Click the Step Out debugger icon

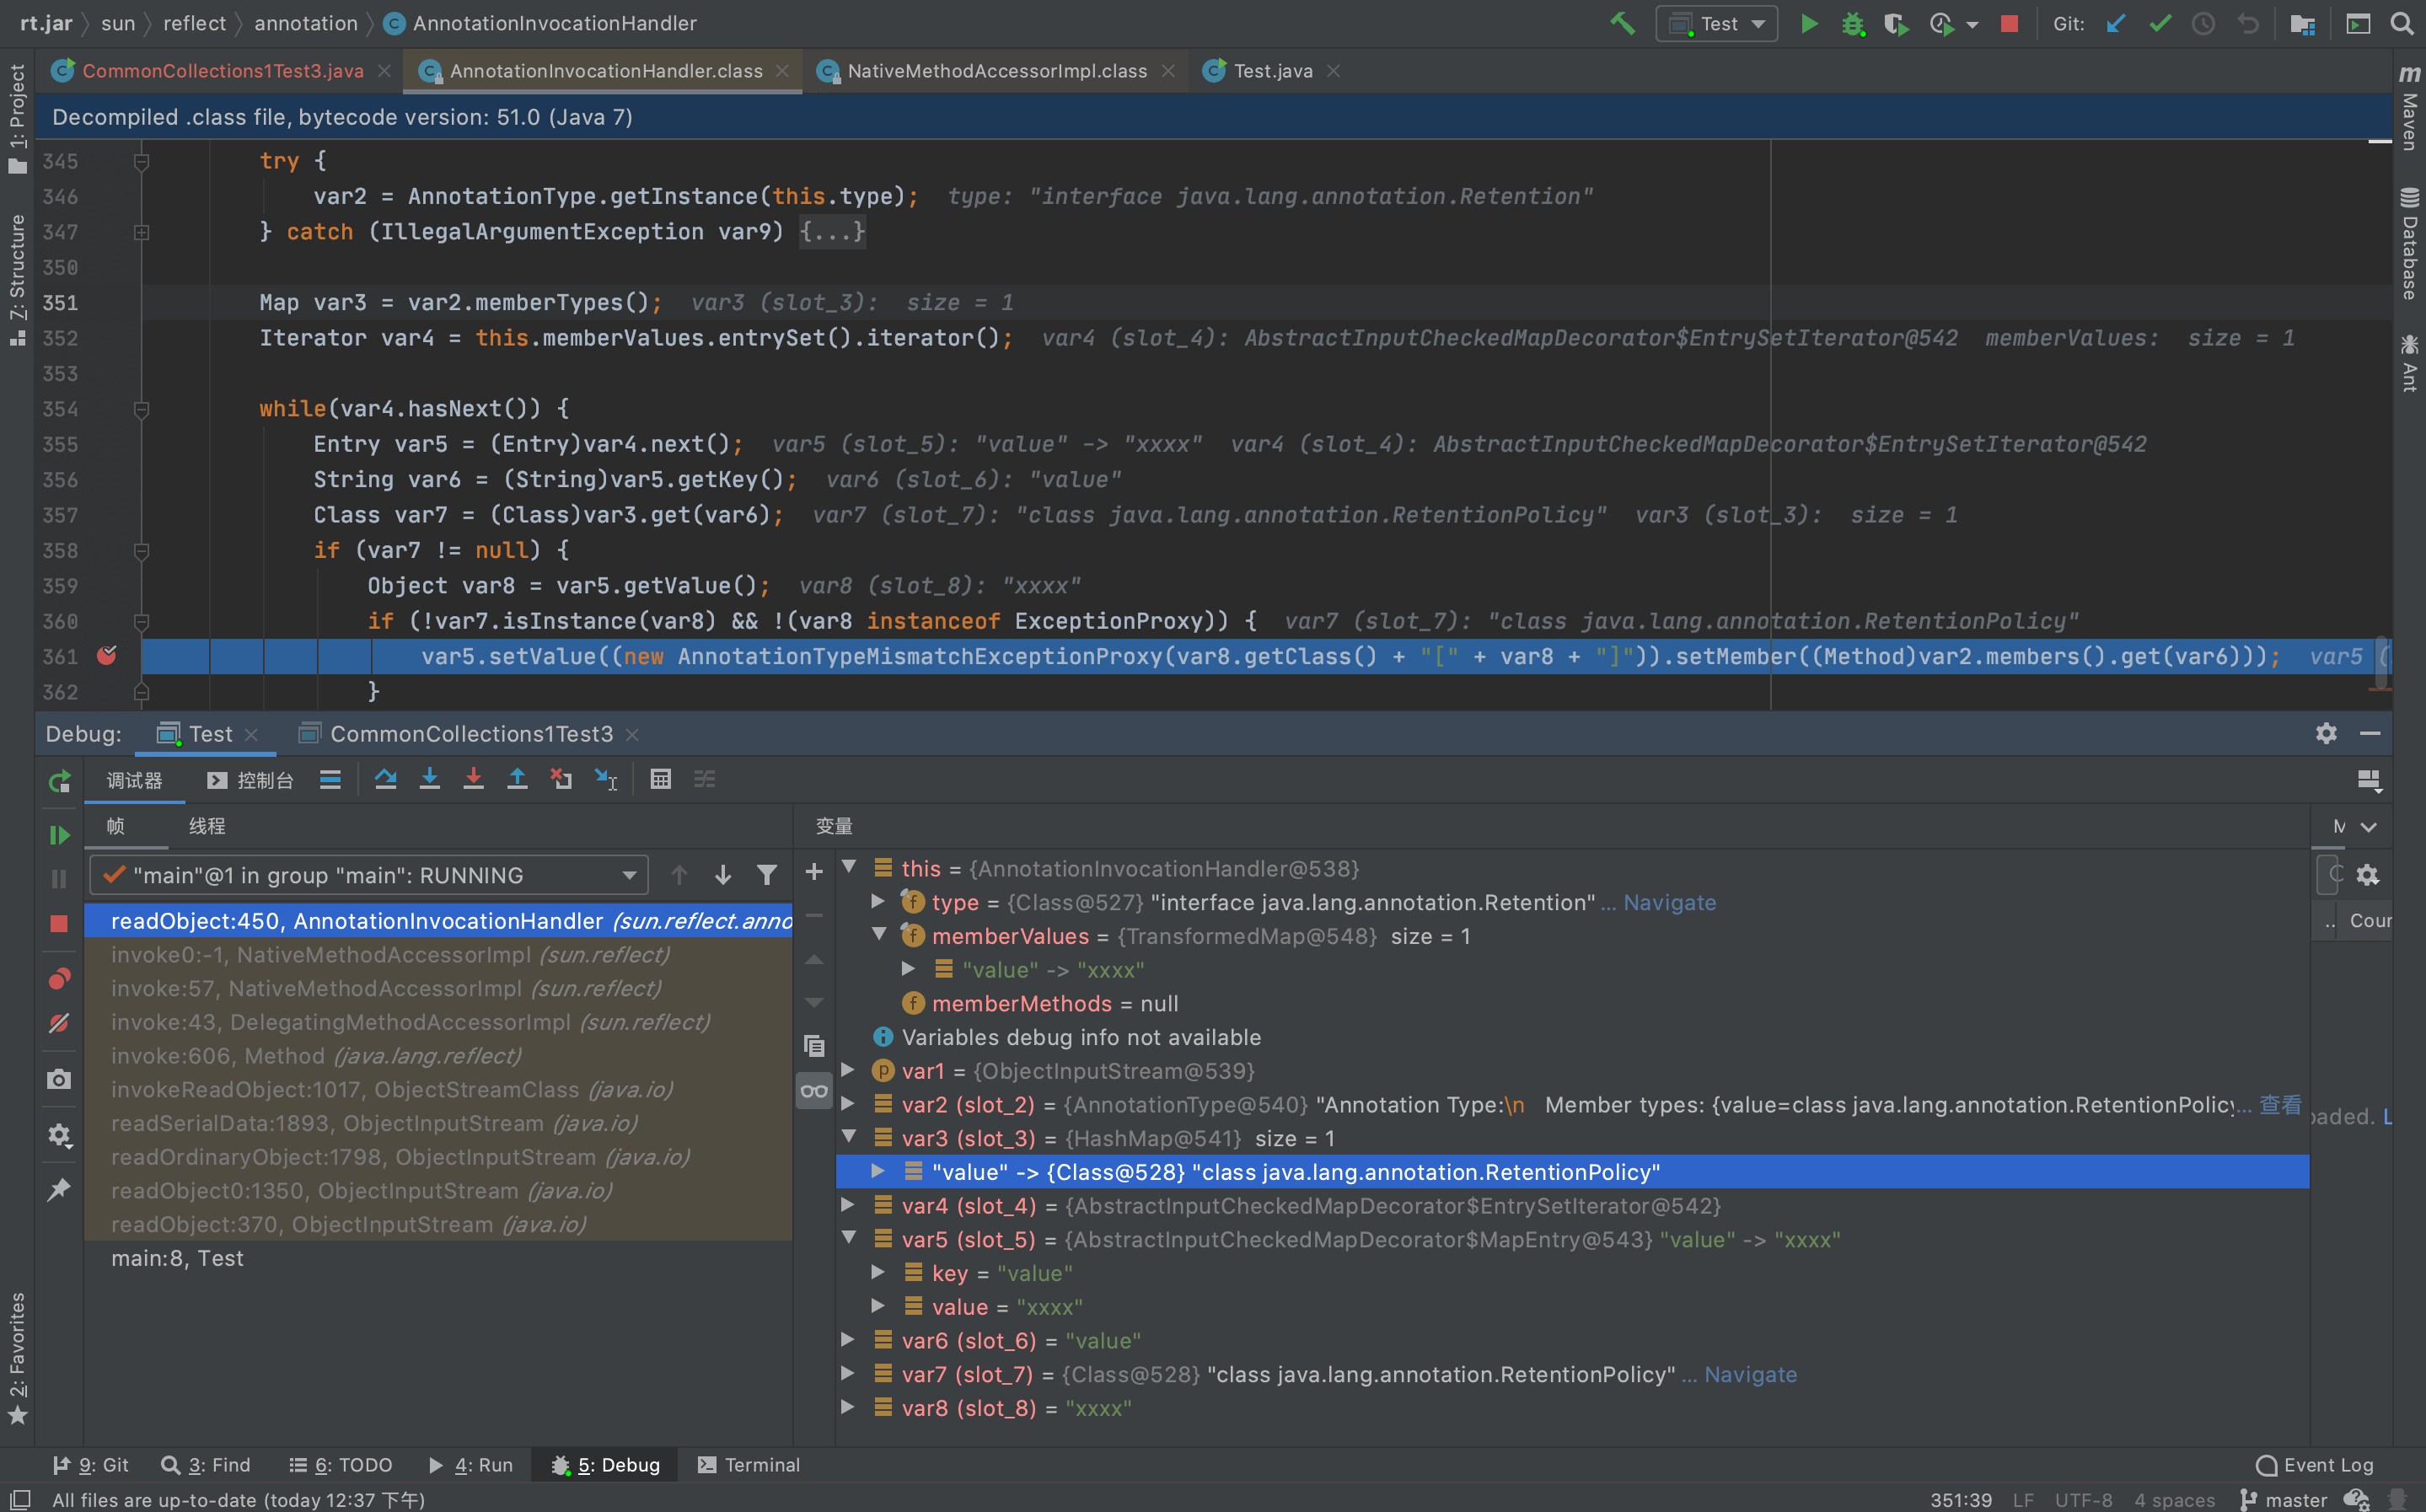(517, 780)
